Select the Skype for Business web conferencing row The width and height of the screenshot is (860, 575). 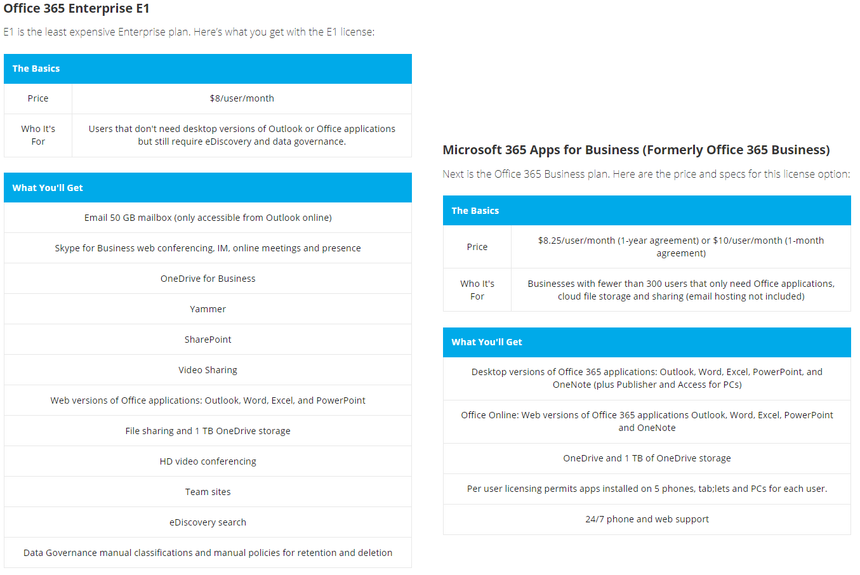pyautogui.click(x=207, y=248)
